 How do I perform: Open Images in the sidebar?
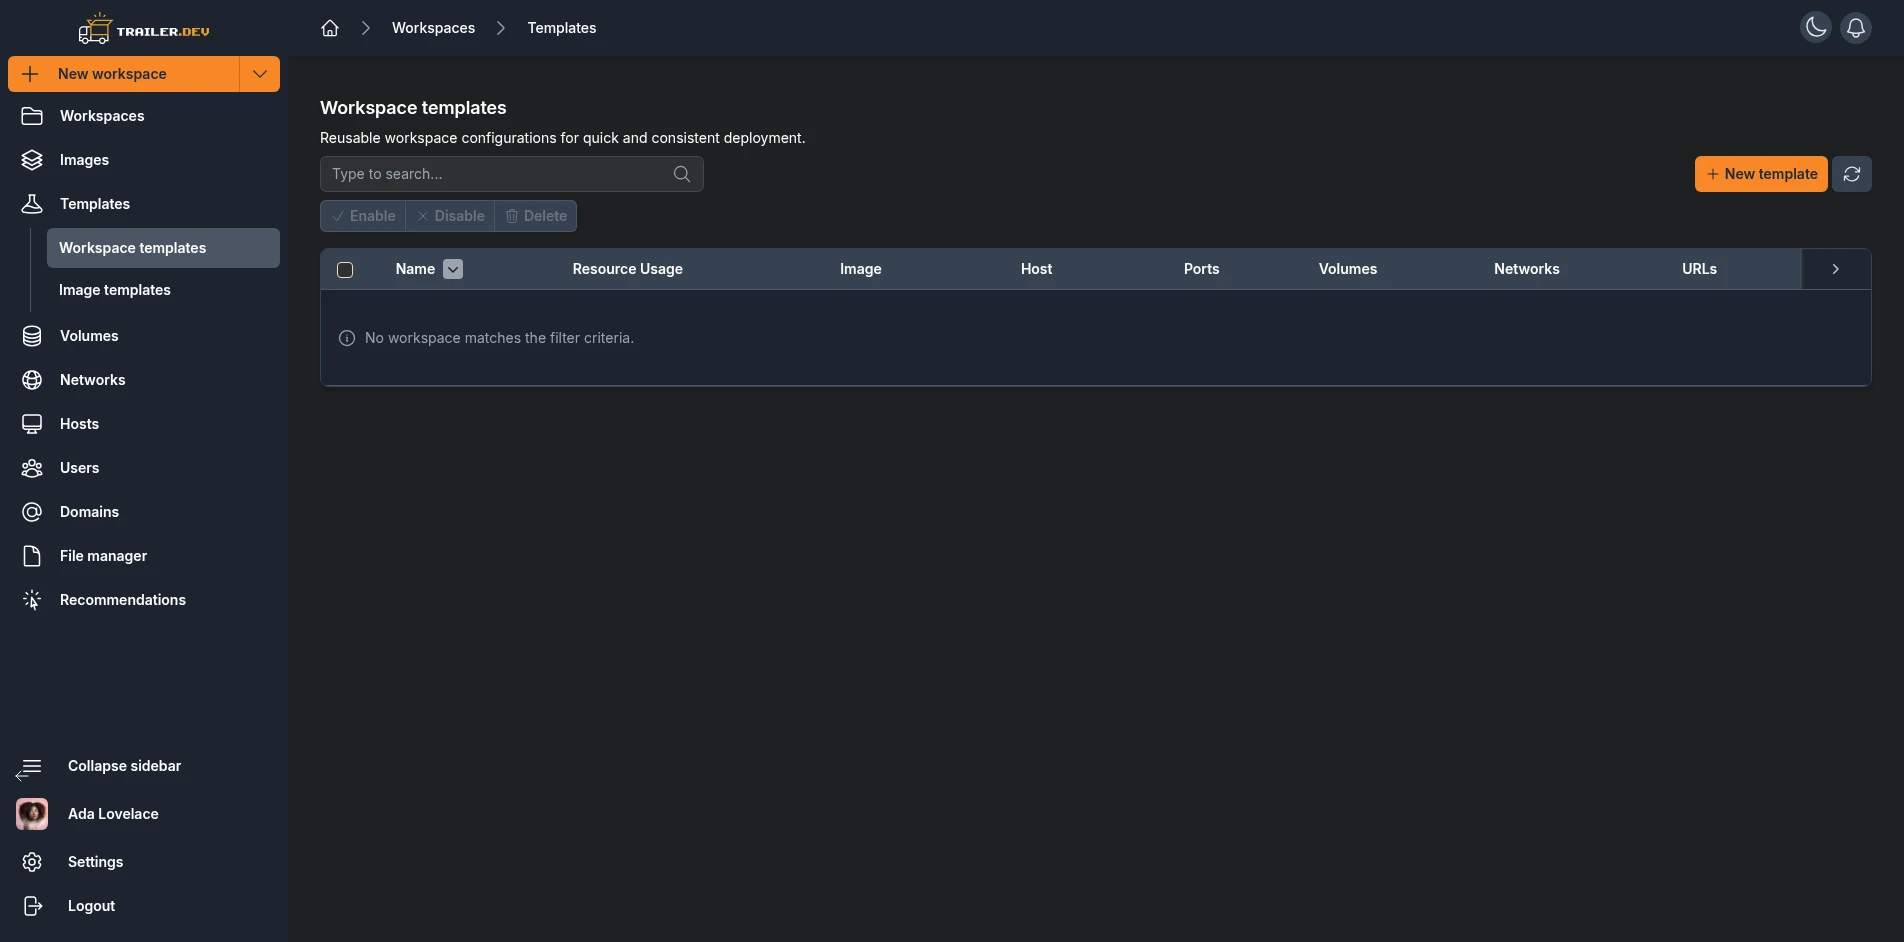pos(144,160)
